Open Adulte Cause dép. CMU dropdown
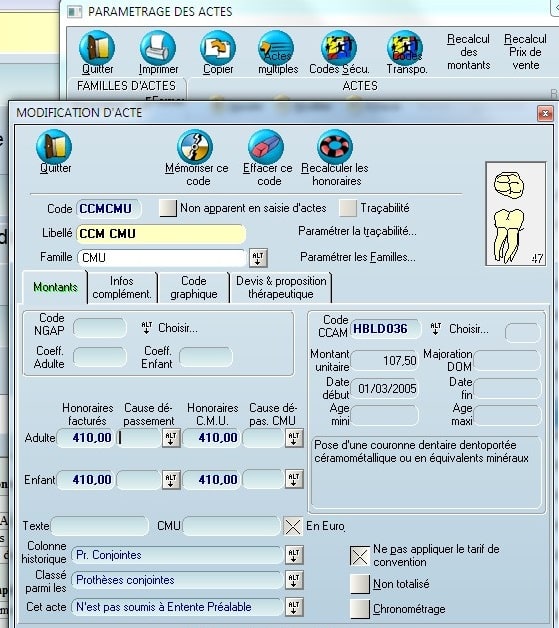559x628 pixels. pyautogui.click(x=294, y=438)
